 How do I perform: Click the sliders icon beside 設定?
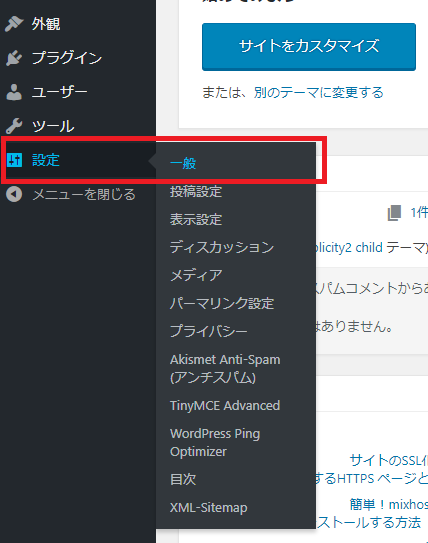click(15, 160)
